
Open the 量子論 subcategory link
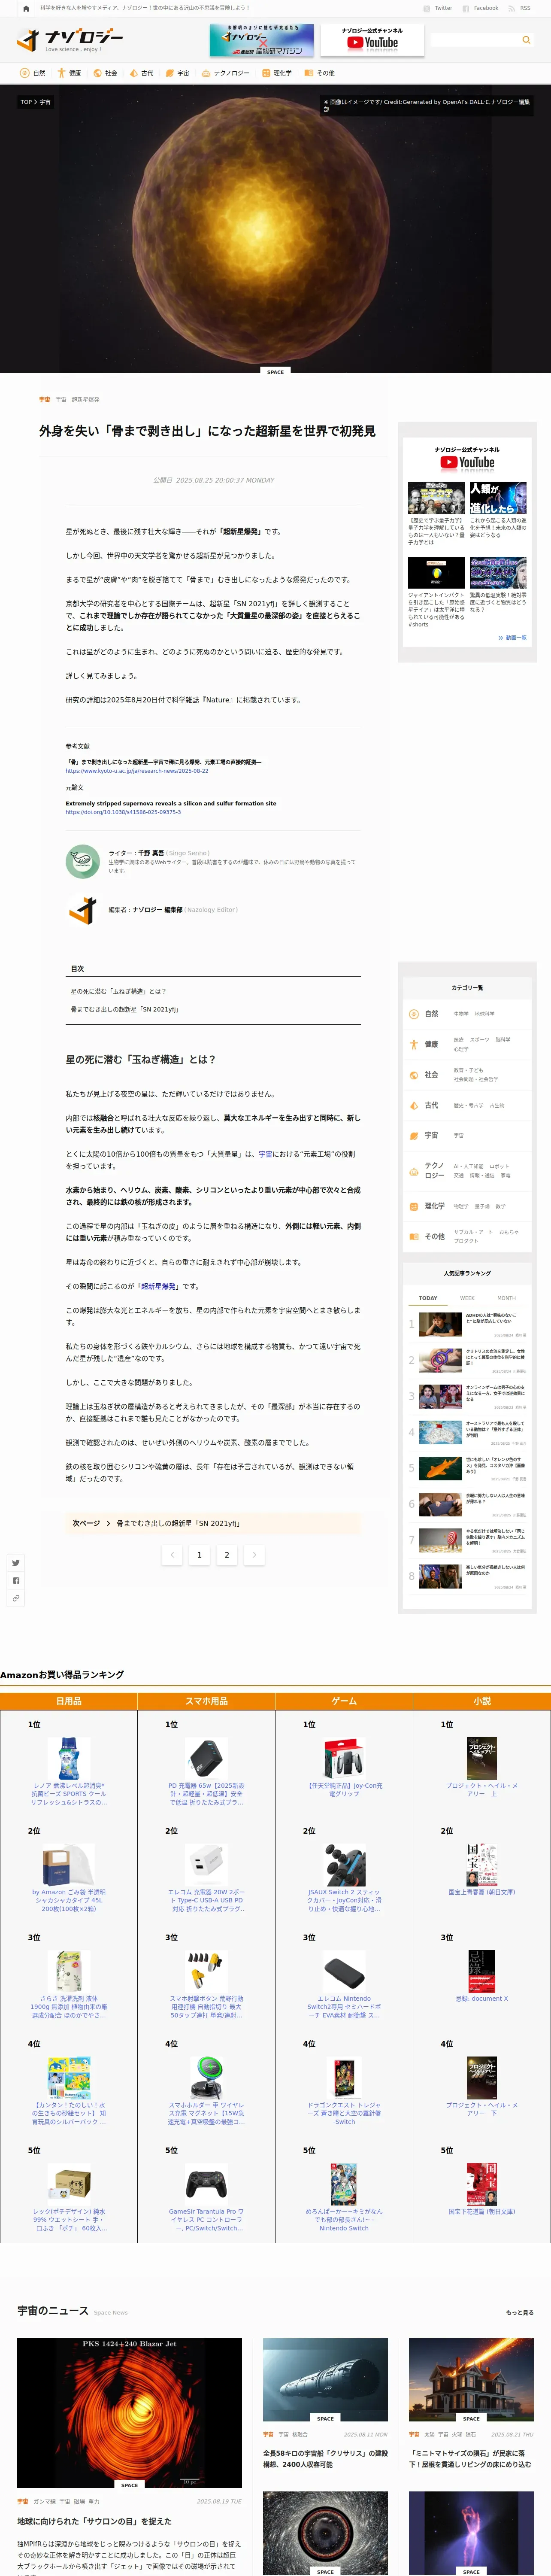(482, 1206)
